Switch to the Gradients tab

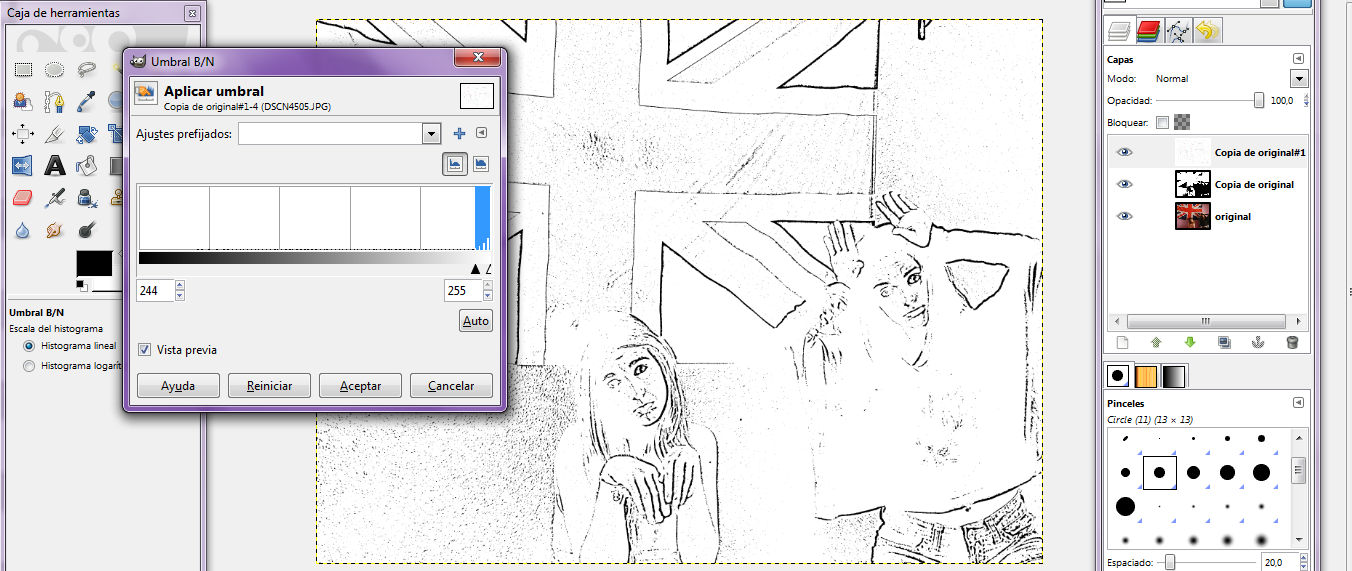click(1173, 376)
